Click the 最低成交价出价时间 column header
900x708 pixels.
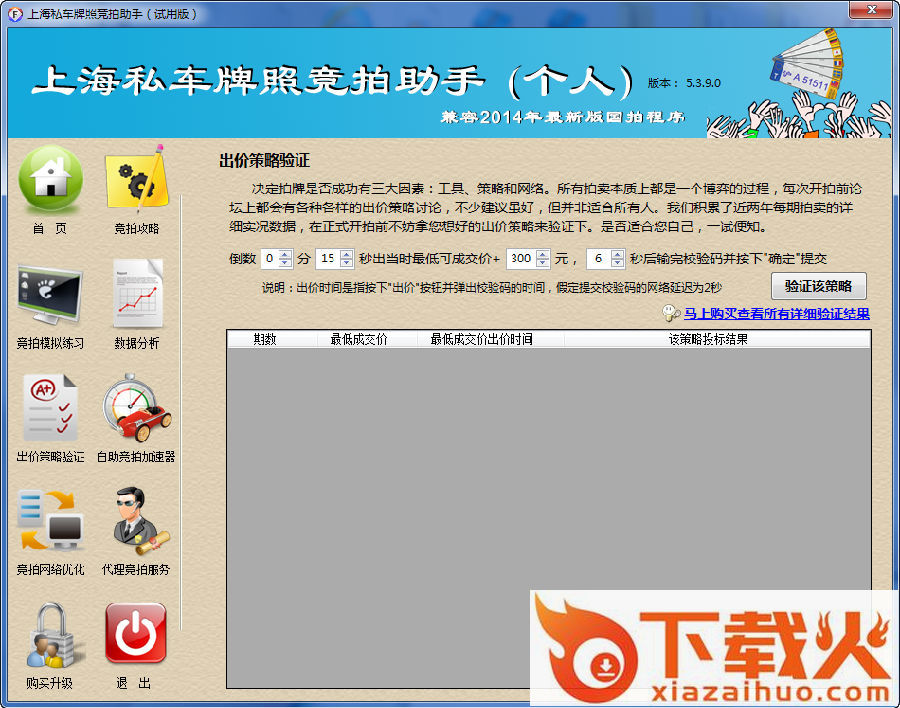481,340
